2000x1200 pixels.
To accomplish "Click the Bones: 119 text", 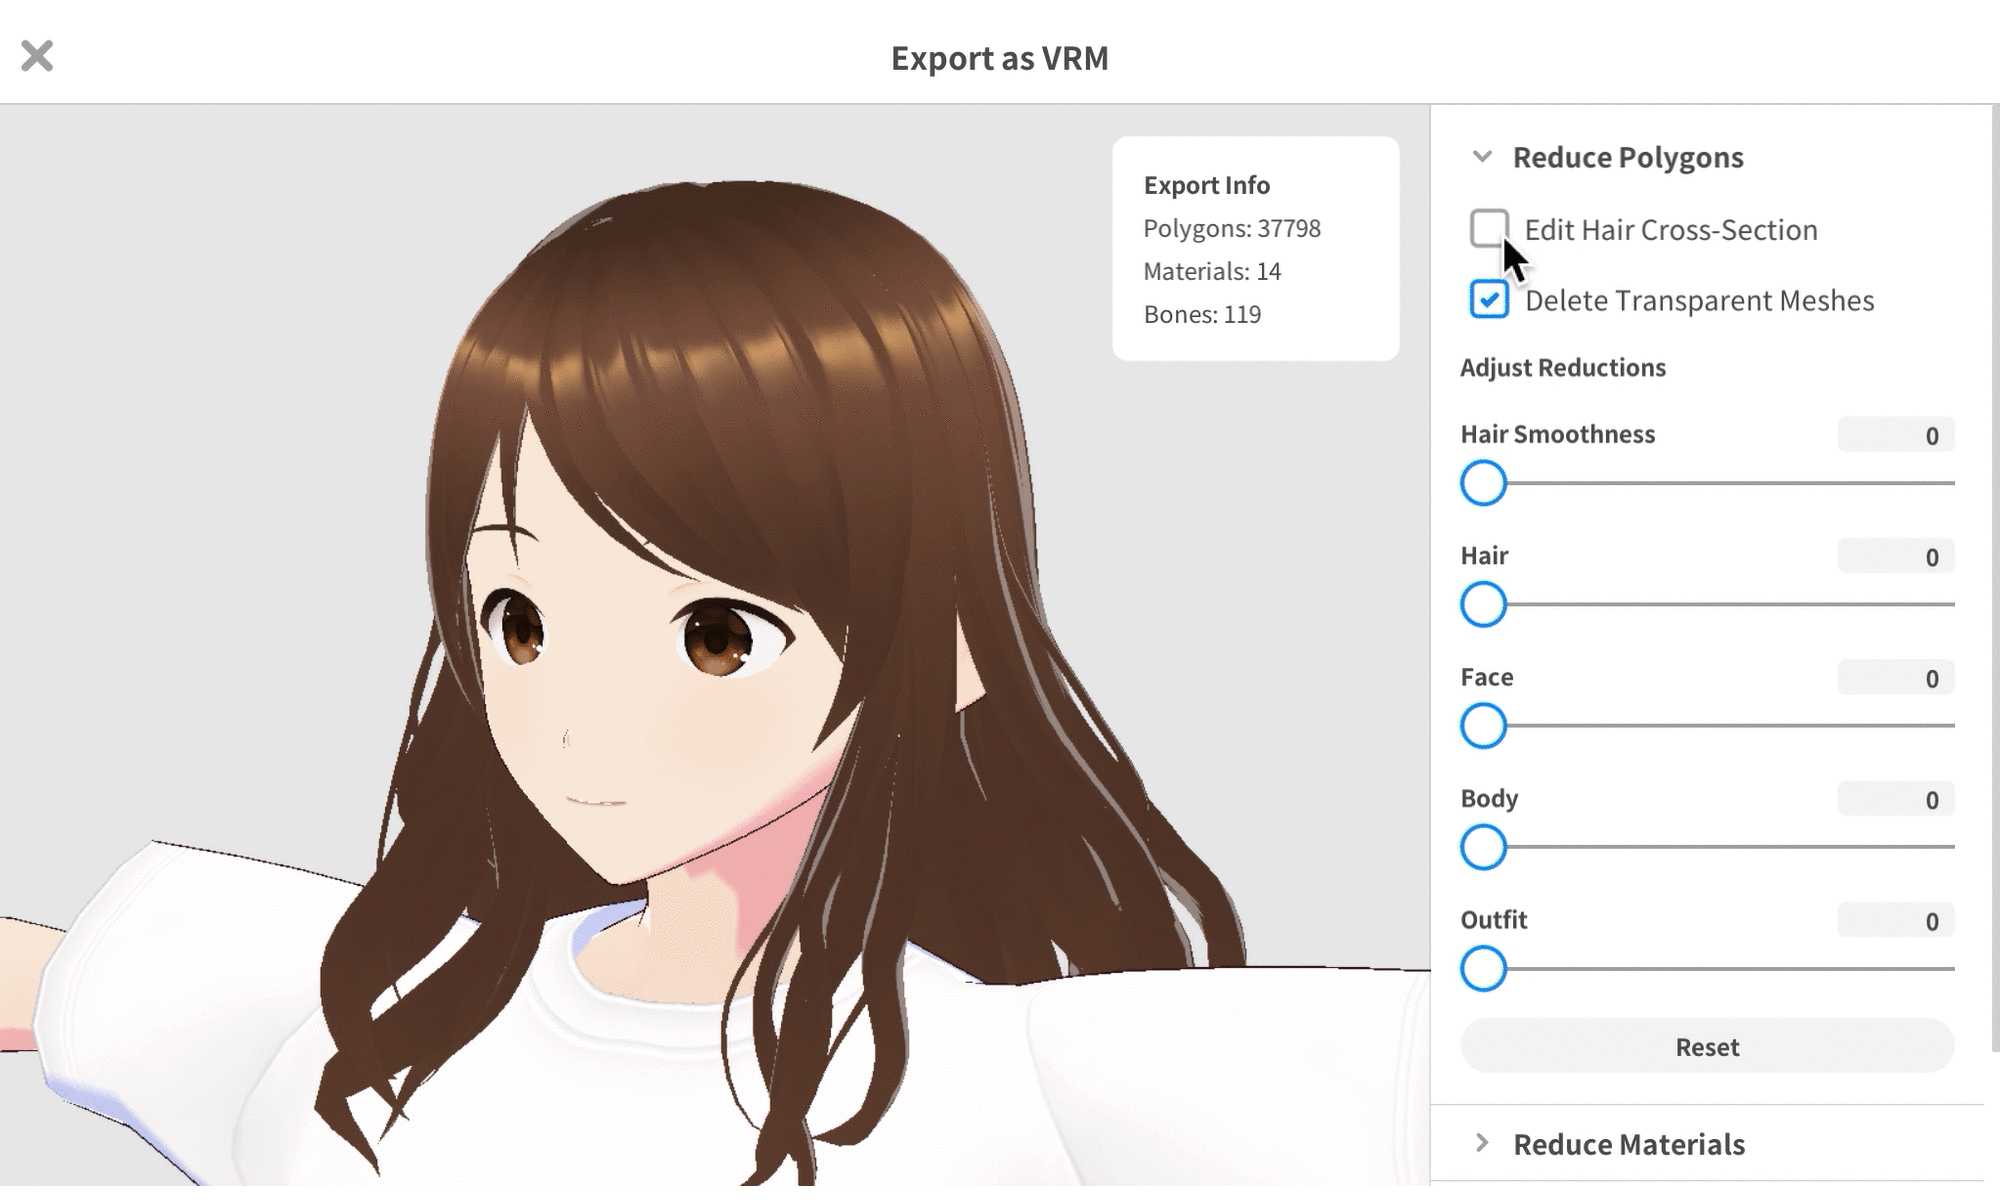I will [x=1202, y=314].
